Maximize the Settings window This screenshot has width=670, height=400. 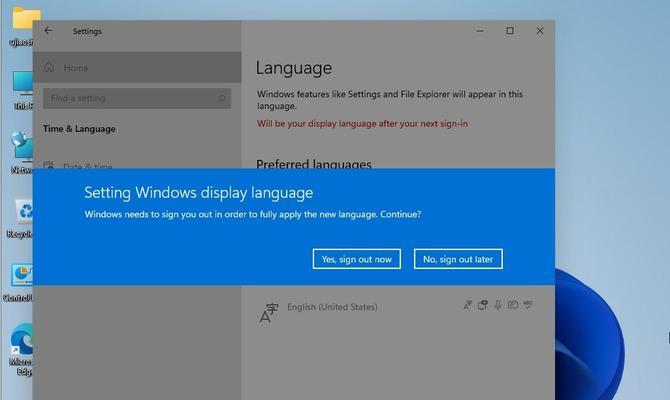[510, 31]
